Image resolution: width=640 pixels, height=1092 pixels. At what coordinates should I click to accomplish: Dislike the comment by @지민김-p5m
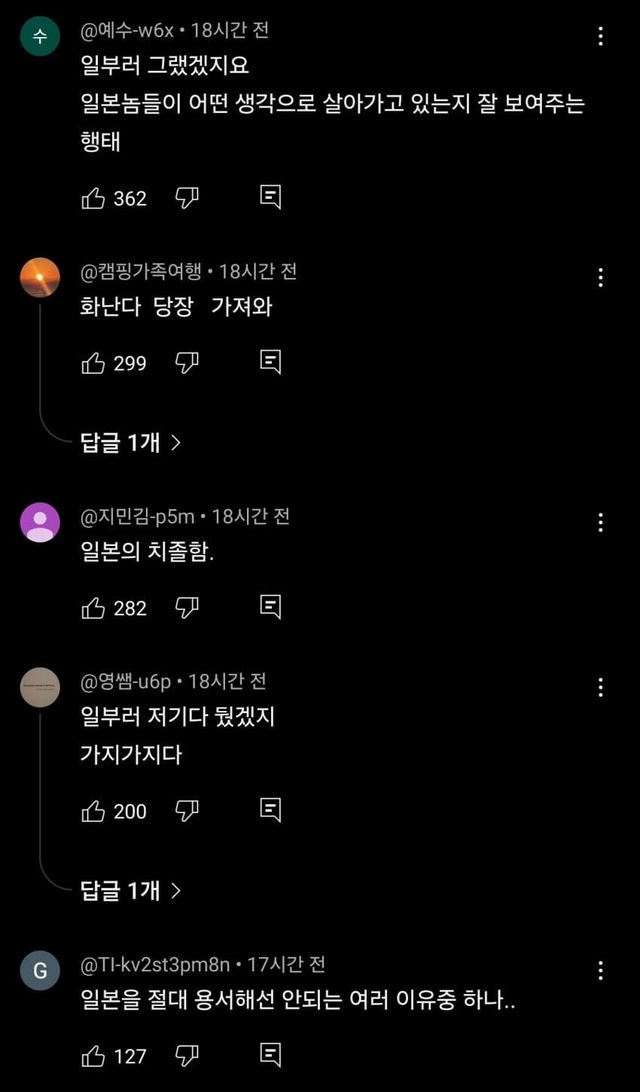[187, 607]
